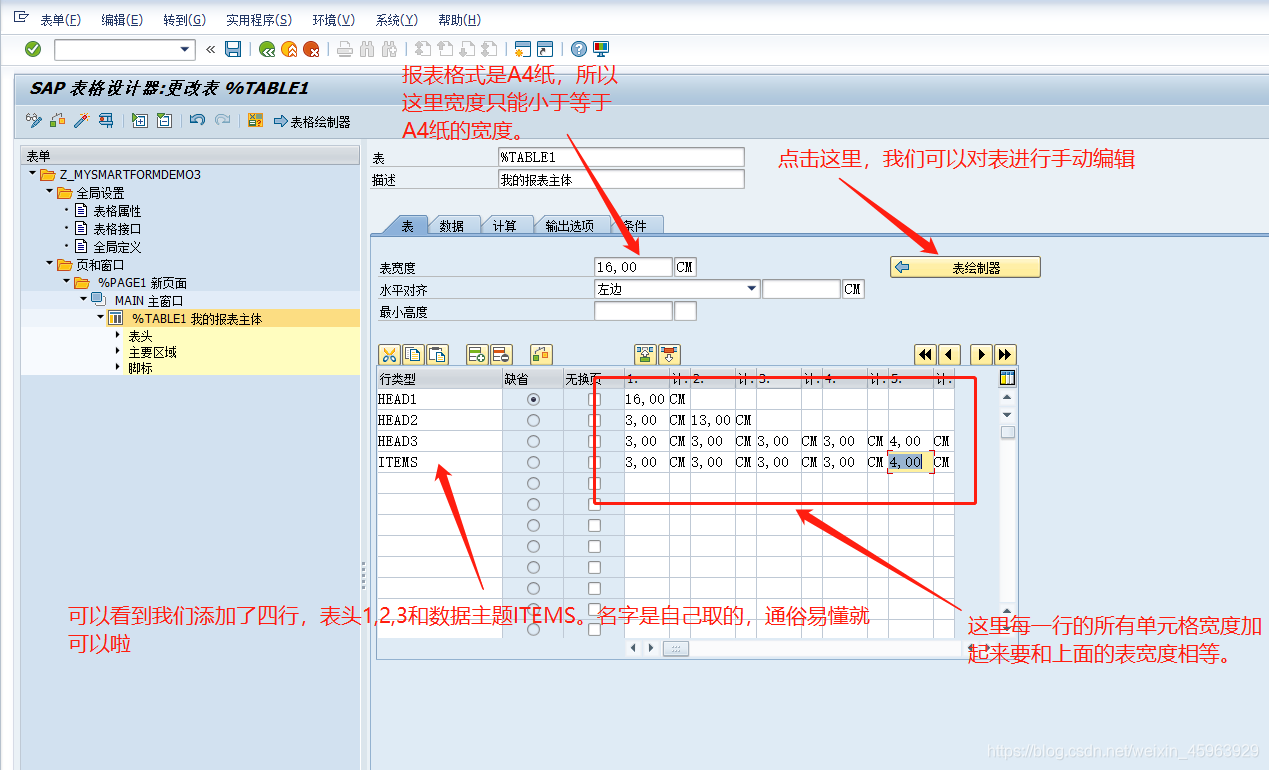The height and width of the screenshot is (770, 1269).
Task: Undo the last change with the Undo icon
Action: (197, 121)
